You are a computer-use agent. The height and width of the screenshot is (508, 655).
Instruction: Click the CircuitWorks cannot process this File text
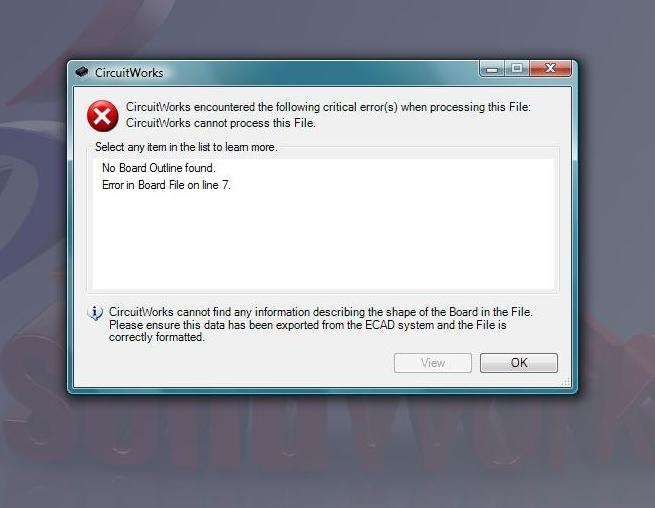point(221,123)
